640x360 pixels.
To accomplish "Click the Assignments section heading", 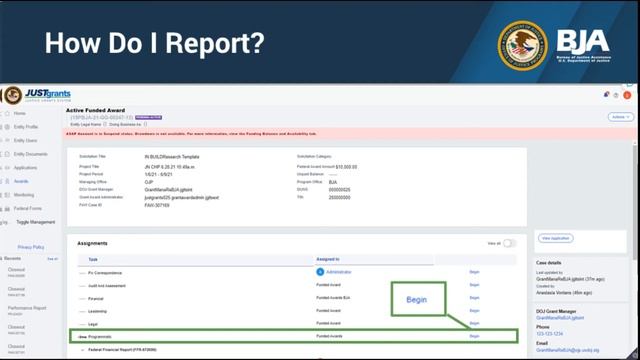I will (92, 243).
